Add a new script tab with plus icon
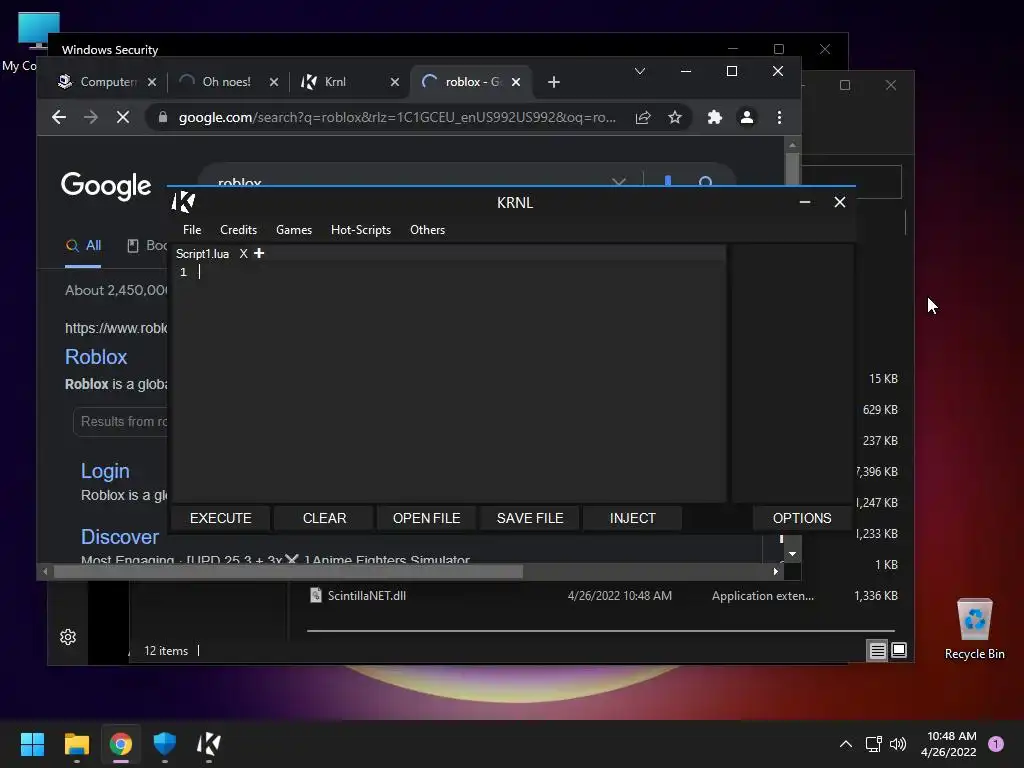Image resolution: width=1024 pixels, height=768 pixels. tap(259, 253)
